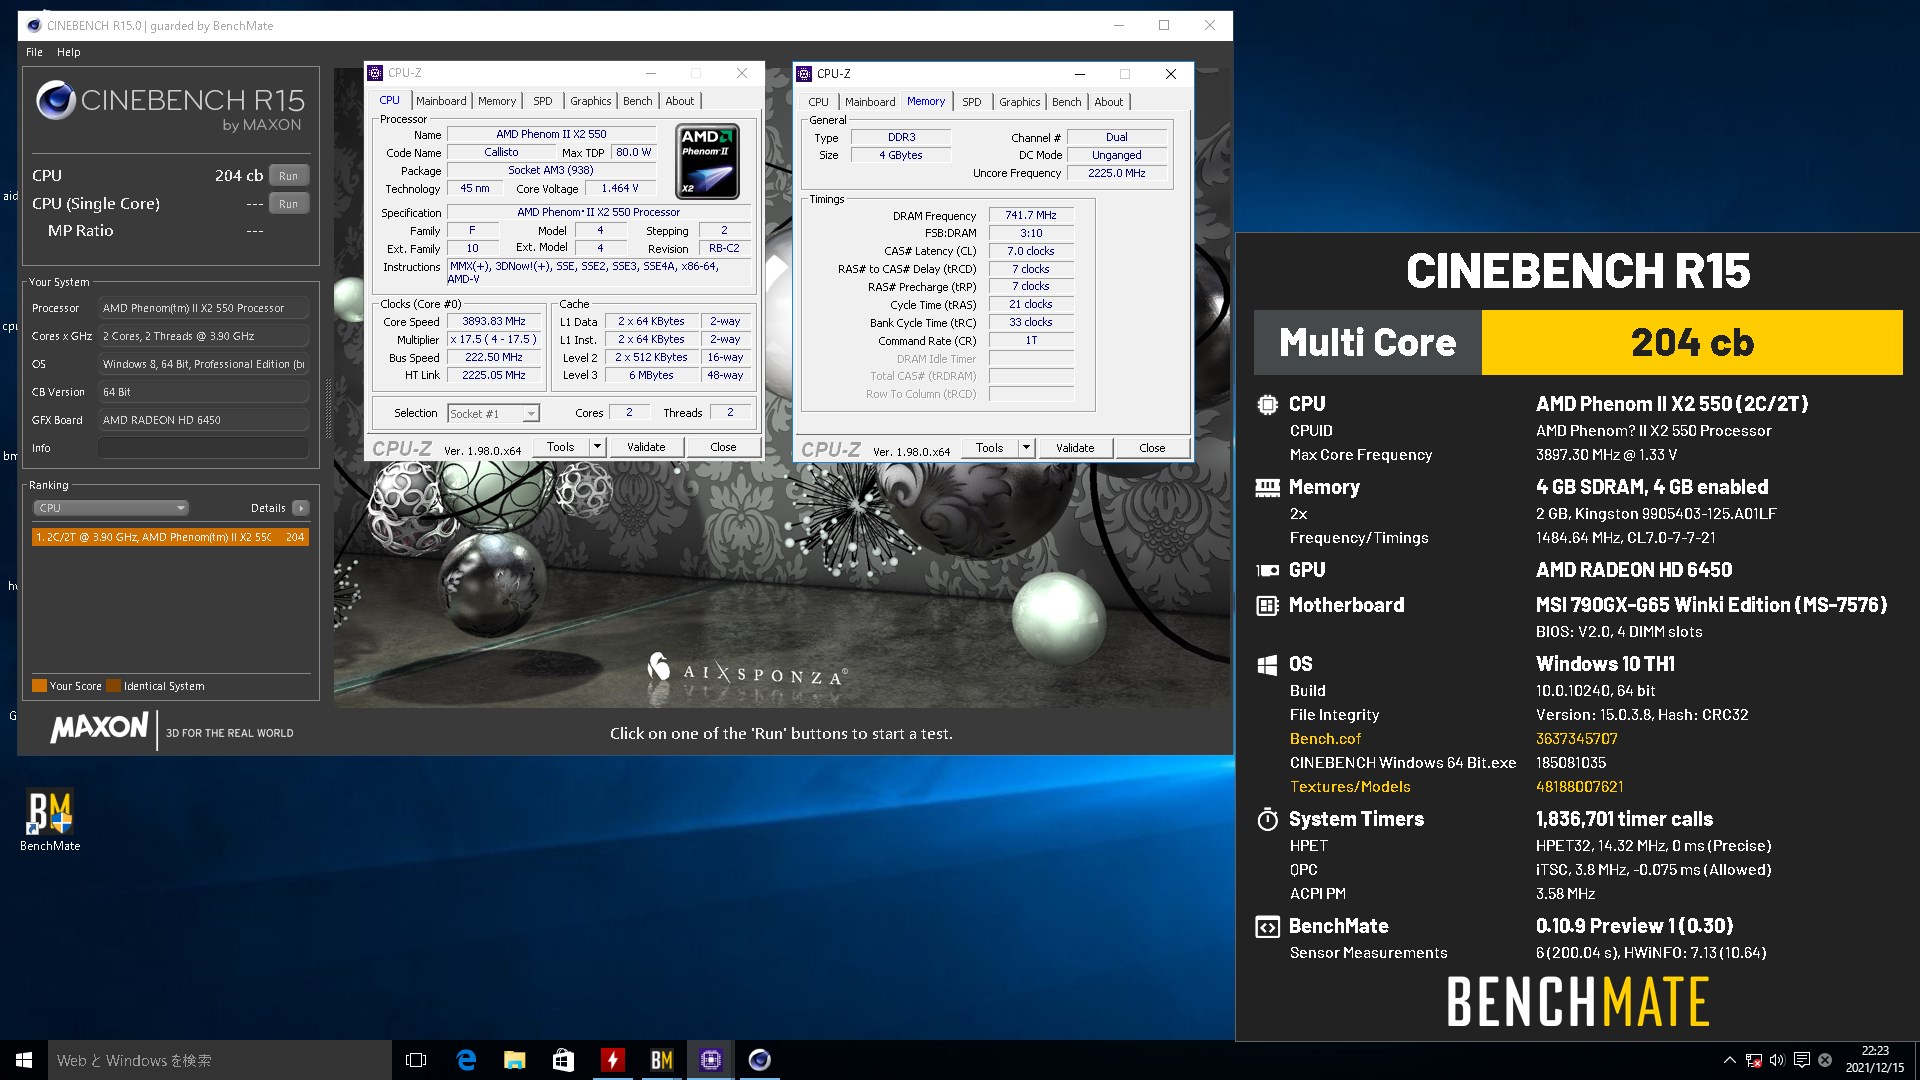Open Task View in the taskbar
The height and width of the screenshot is (1080, 1920).
point(416,1060)
